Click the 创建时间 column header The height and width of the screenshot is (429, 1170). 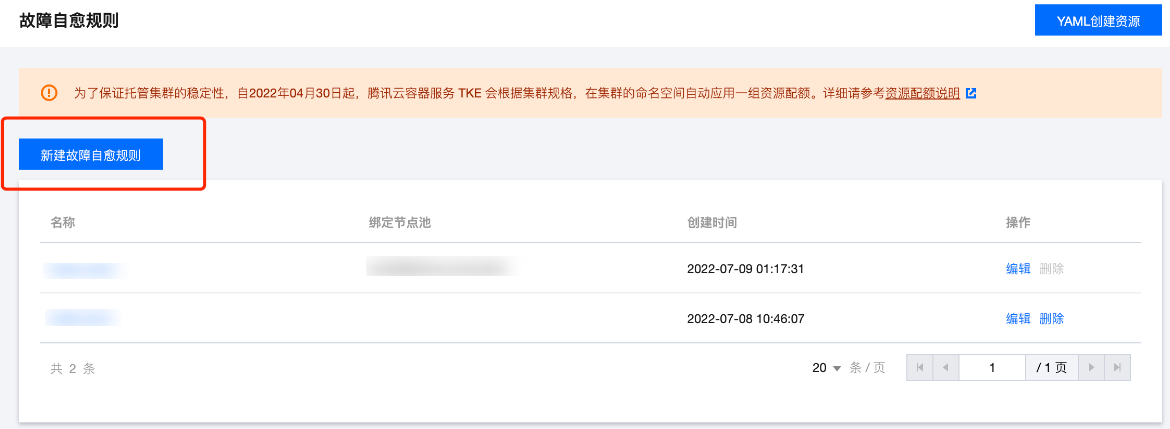tap(713, 222)
